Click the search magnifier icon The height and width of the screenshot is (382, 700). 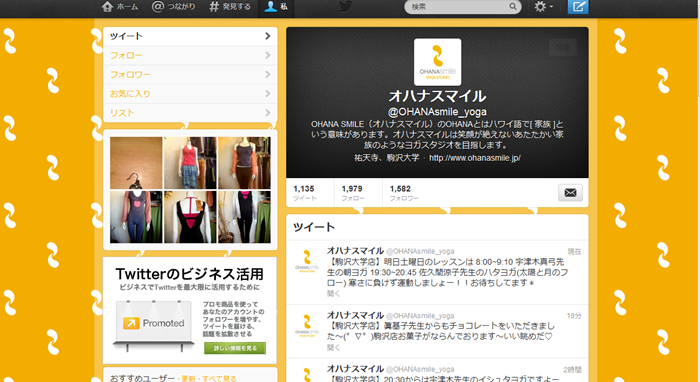point(513,7)
